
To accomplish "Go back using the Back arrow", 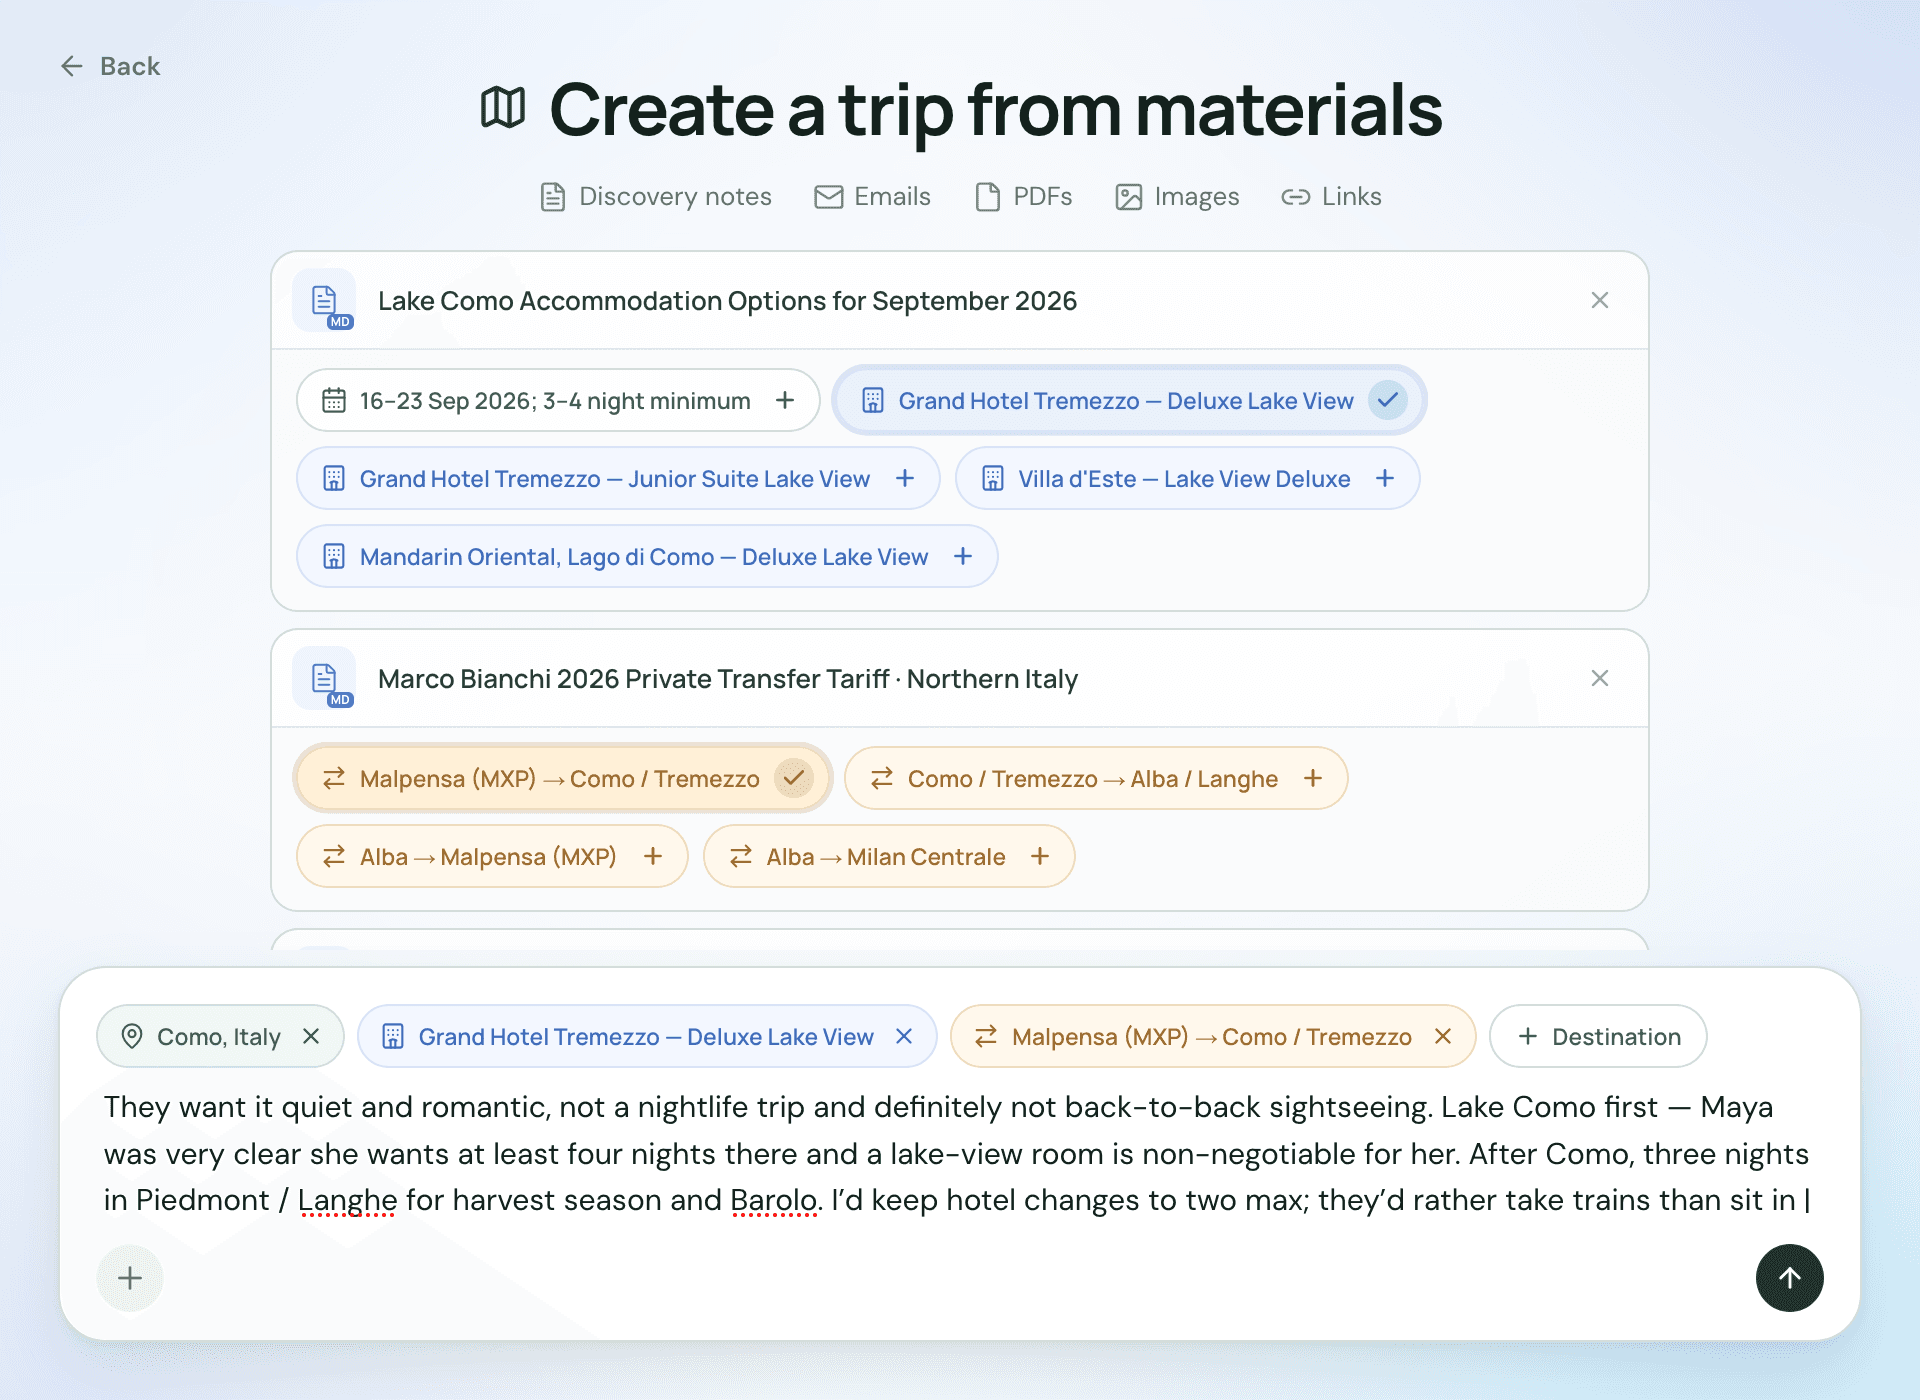I will [110, 66].
